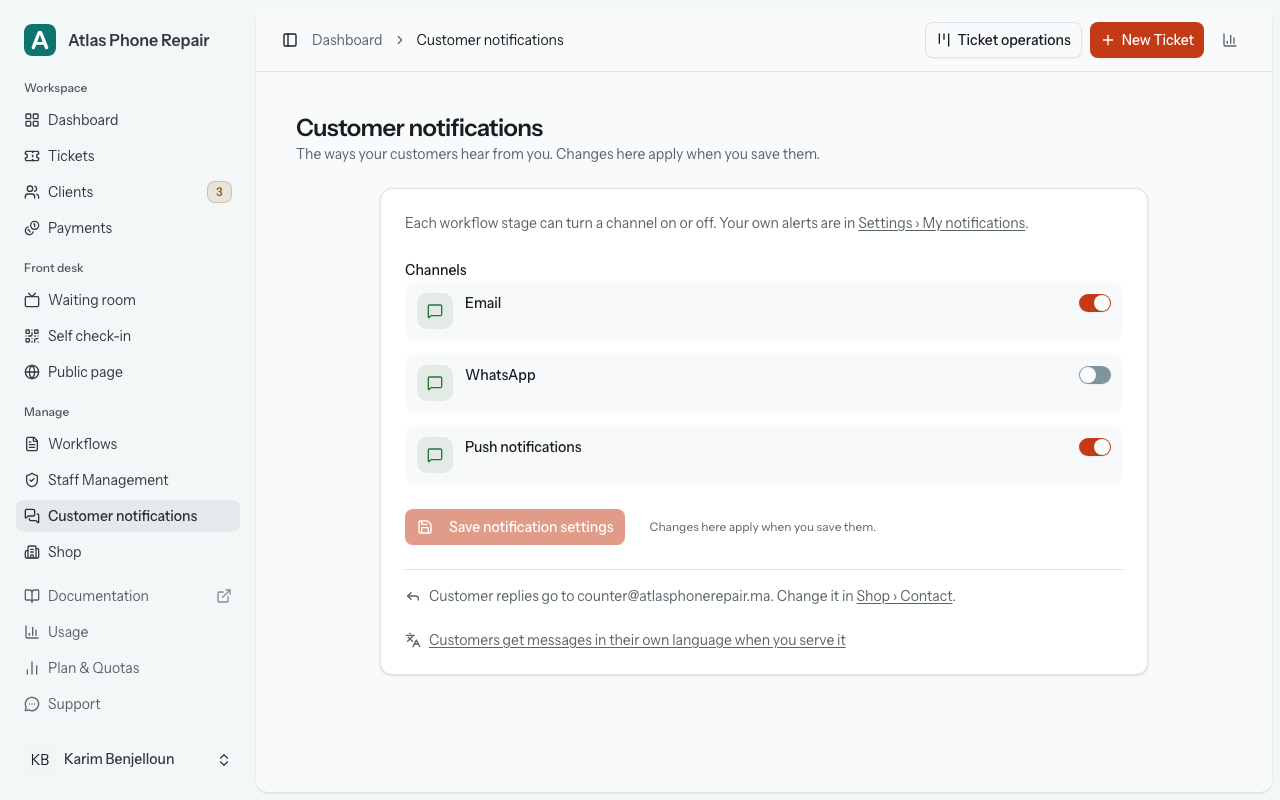The width and height of the screenshot is (1280, 800).
Task: Open Support in the sidebar
Action: point(128,704)
